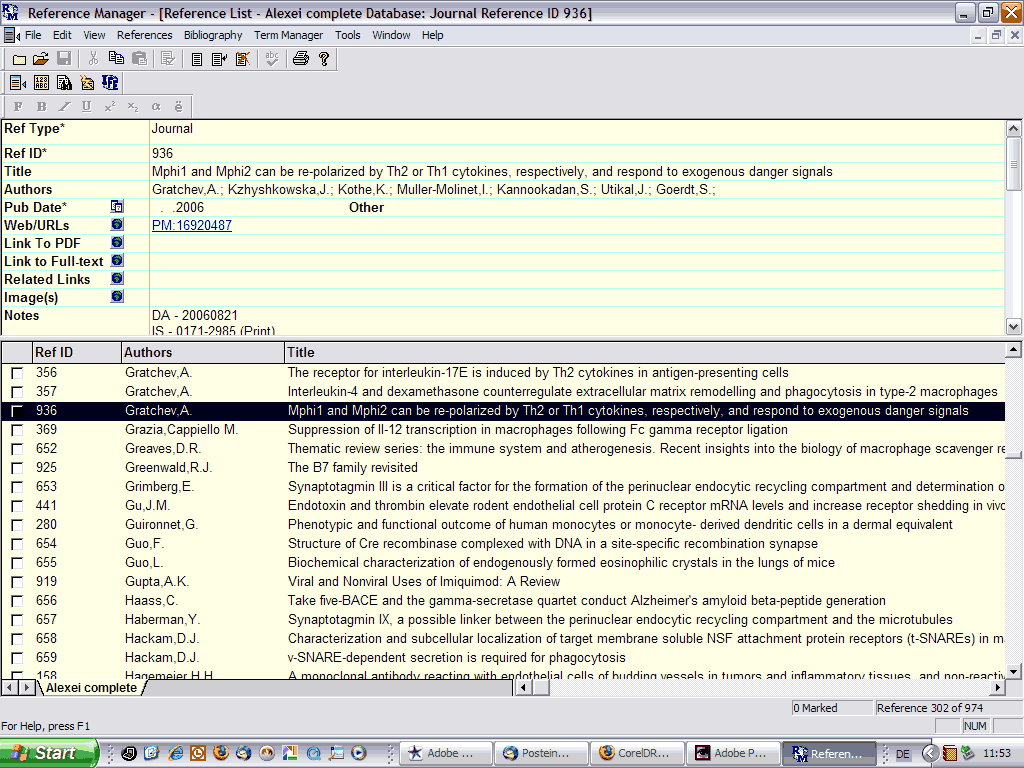Click the Cut scissors icon
Screen dimensions: 1024x768
click(x=93, y=59)
